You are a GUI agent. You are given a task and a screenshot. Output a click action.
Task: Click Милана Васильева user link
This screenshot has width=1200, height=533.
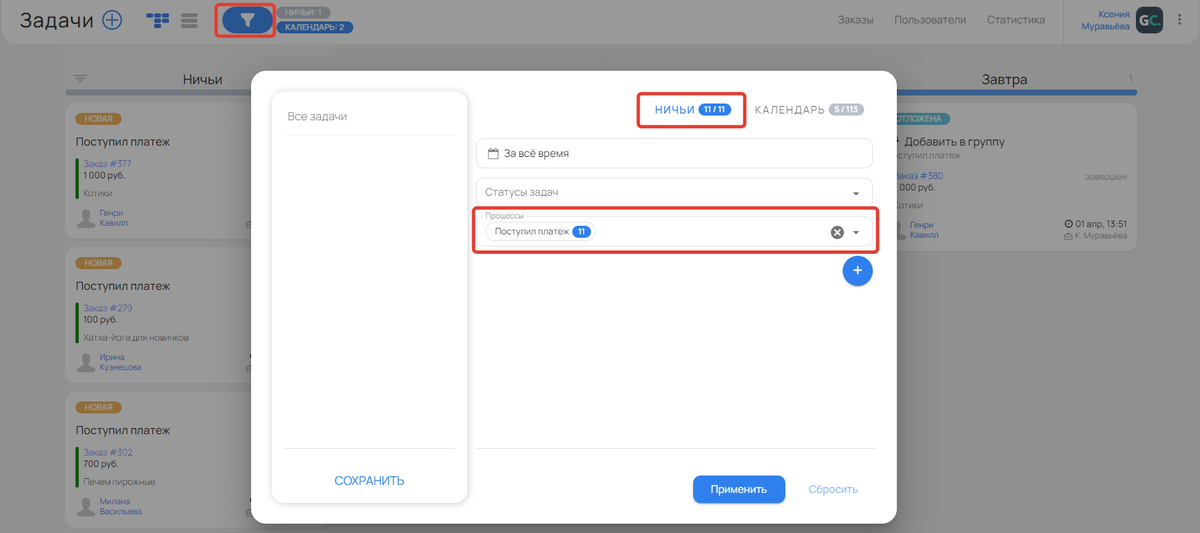coord(120,506)
